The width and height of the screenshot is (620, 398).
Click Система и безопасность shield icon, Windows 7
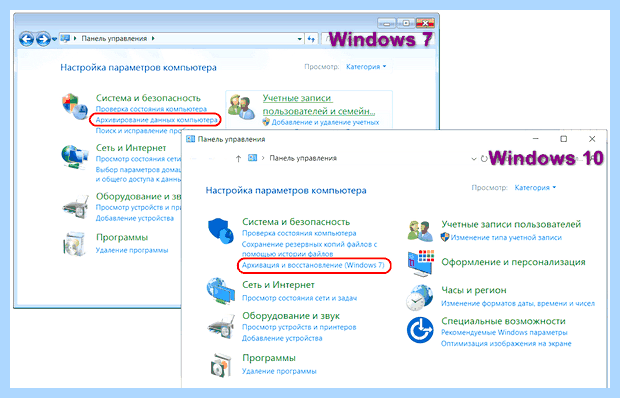click(75, 106)
